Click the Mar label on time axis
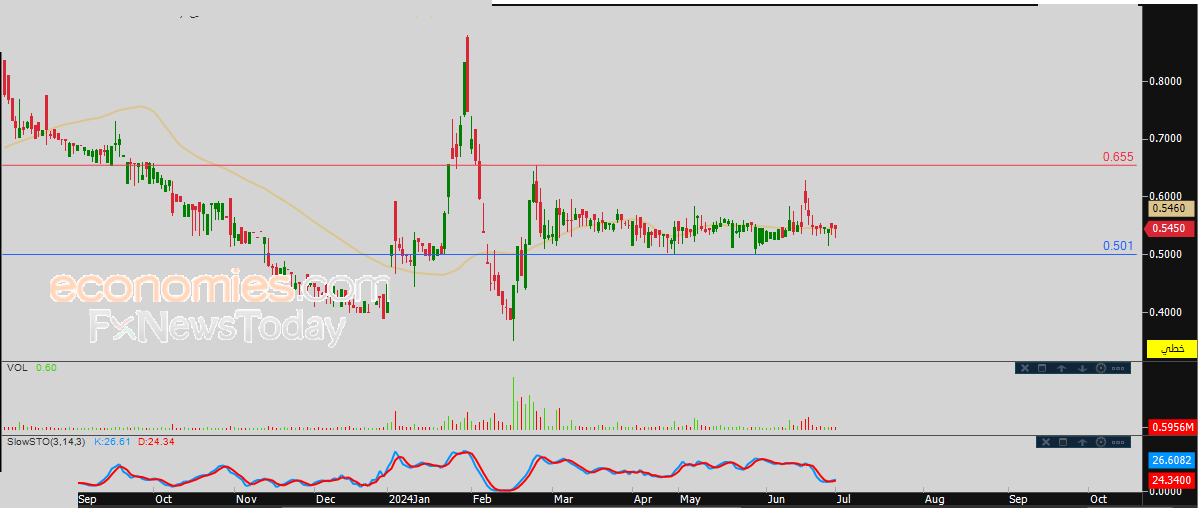Image resolution: width=1198 pixels, height=508 pixels. (x=563, y=499)
